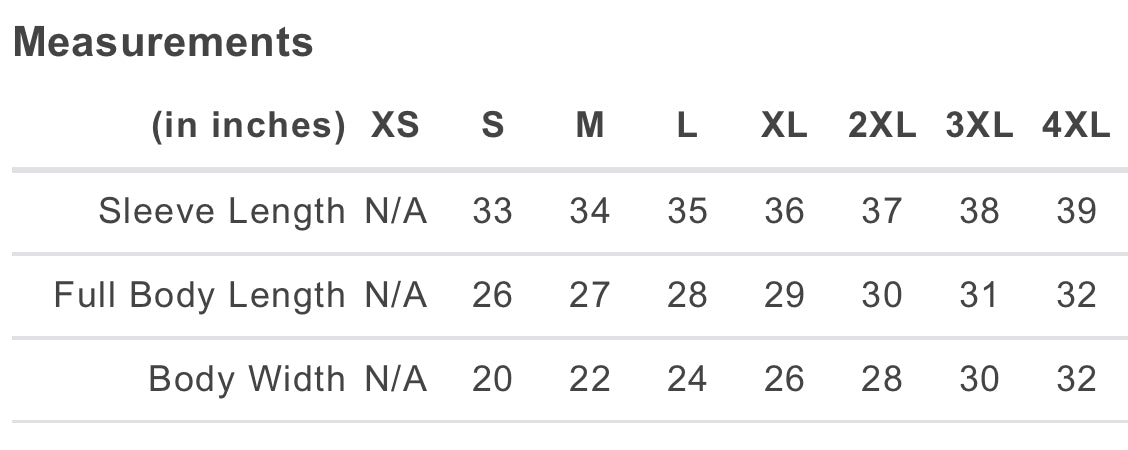Select the XS size column header
The height and width of the screenshot is (450, 1128).
tap(395, 126)
